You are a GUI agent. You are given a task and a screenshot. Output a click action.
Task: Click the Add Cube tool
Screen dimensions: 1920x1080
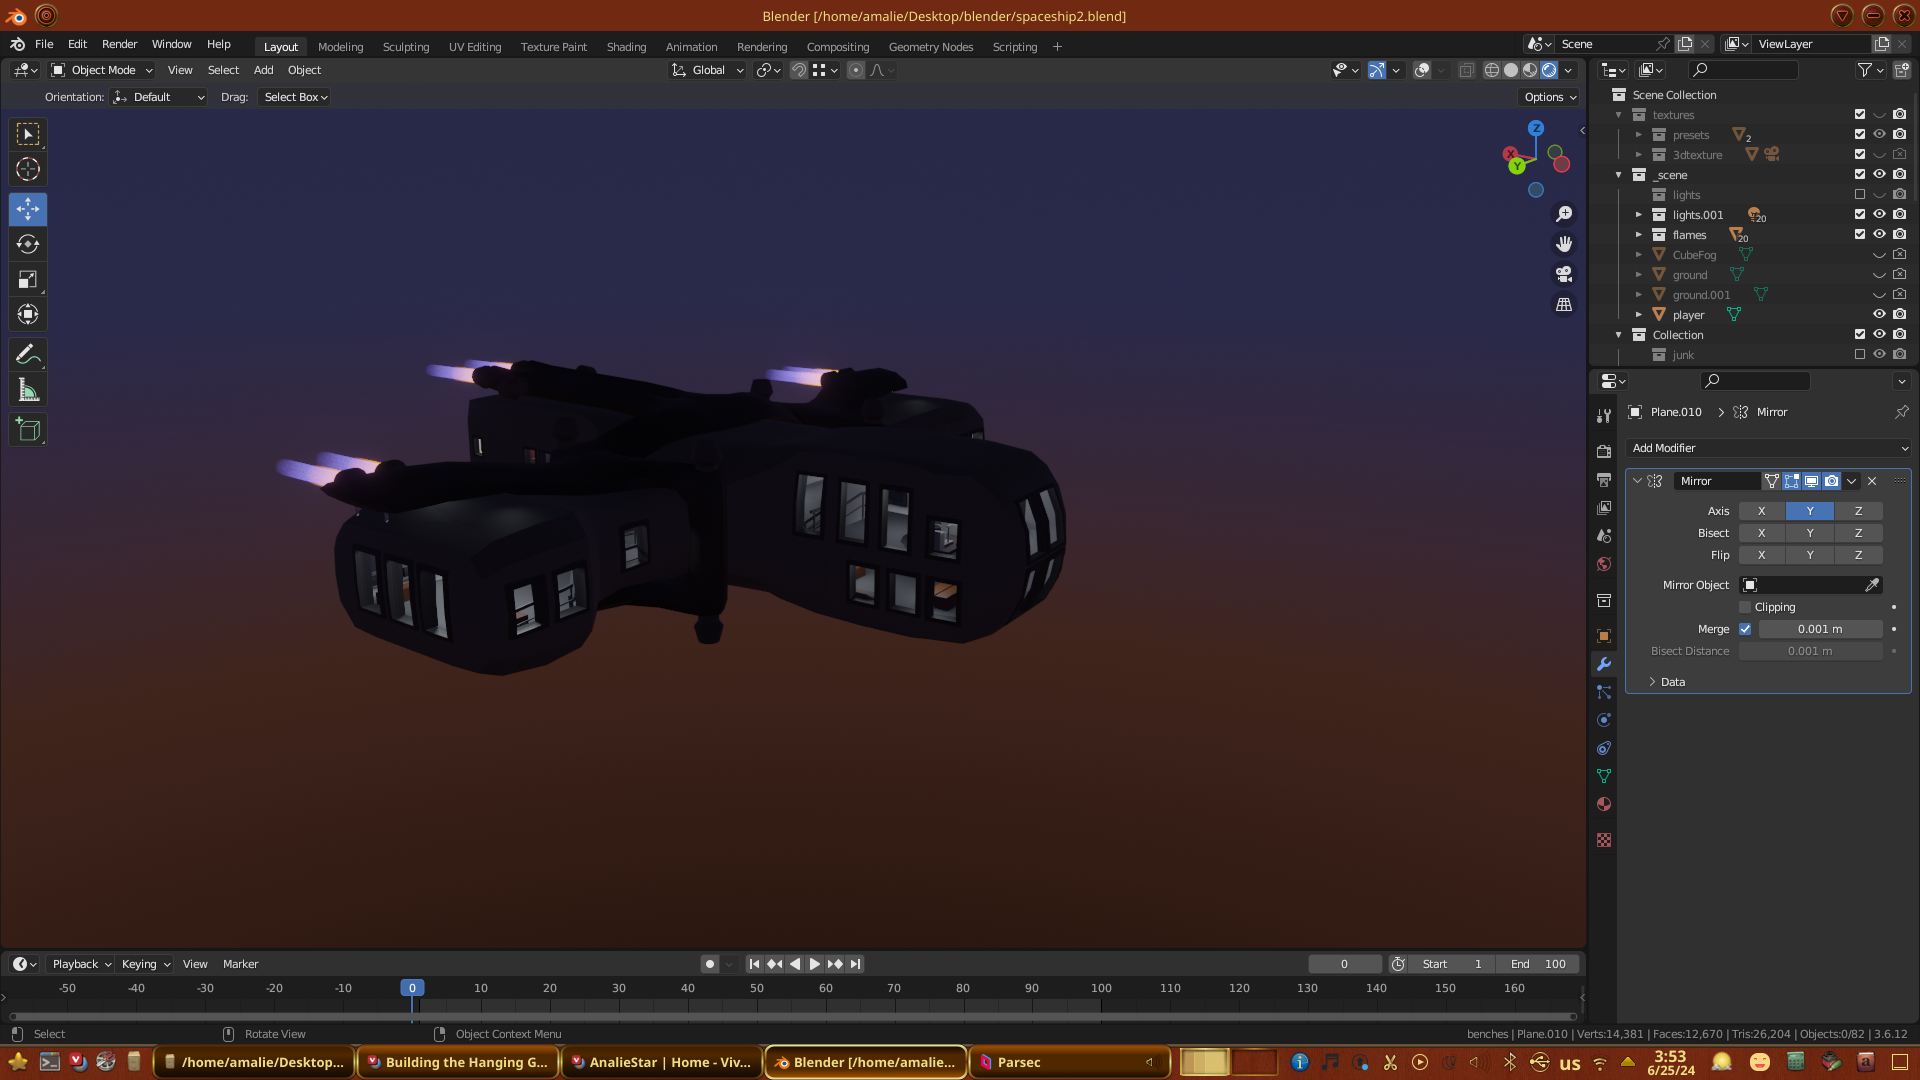(x=28, y=431)
